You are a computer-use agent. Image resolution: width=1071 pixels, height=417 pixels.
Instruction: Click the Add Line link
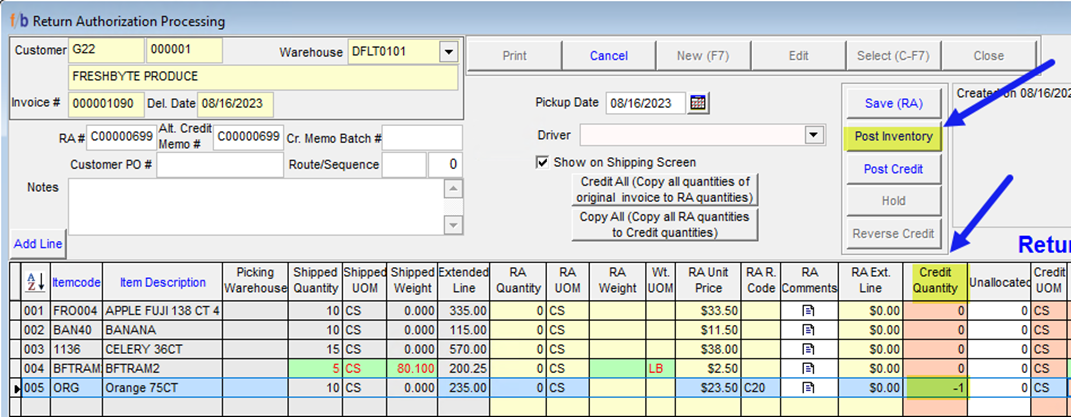click(x=38, y=244)
